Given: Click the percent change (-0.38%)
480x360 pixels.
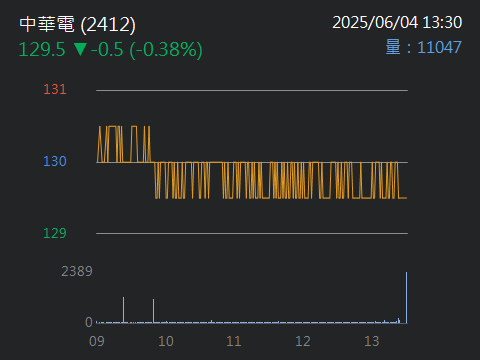Looking at the screenshot, I should click(166, 50).
